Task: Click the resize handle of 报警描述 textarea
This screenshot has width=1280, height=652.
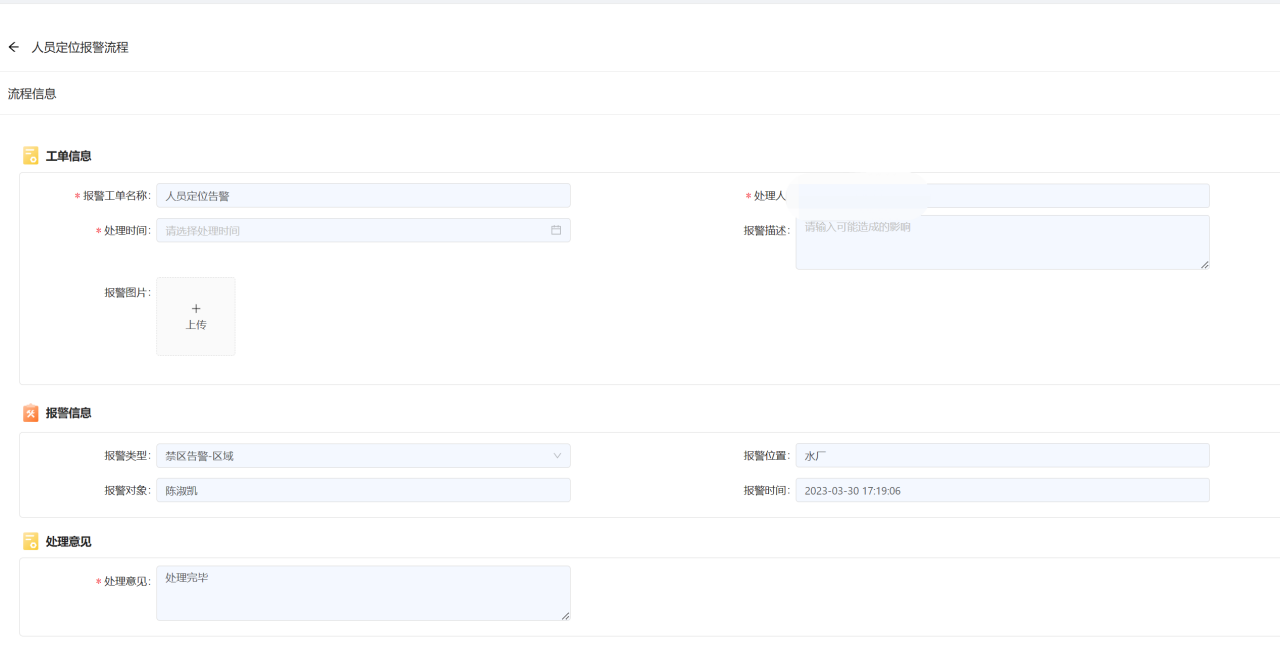Action: pyautogui.click(x=1204, y=264)
